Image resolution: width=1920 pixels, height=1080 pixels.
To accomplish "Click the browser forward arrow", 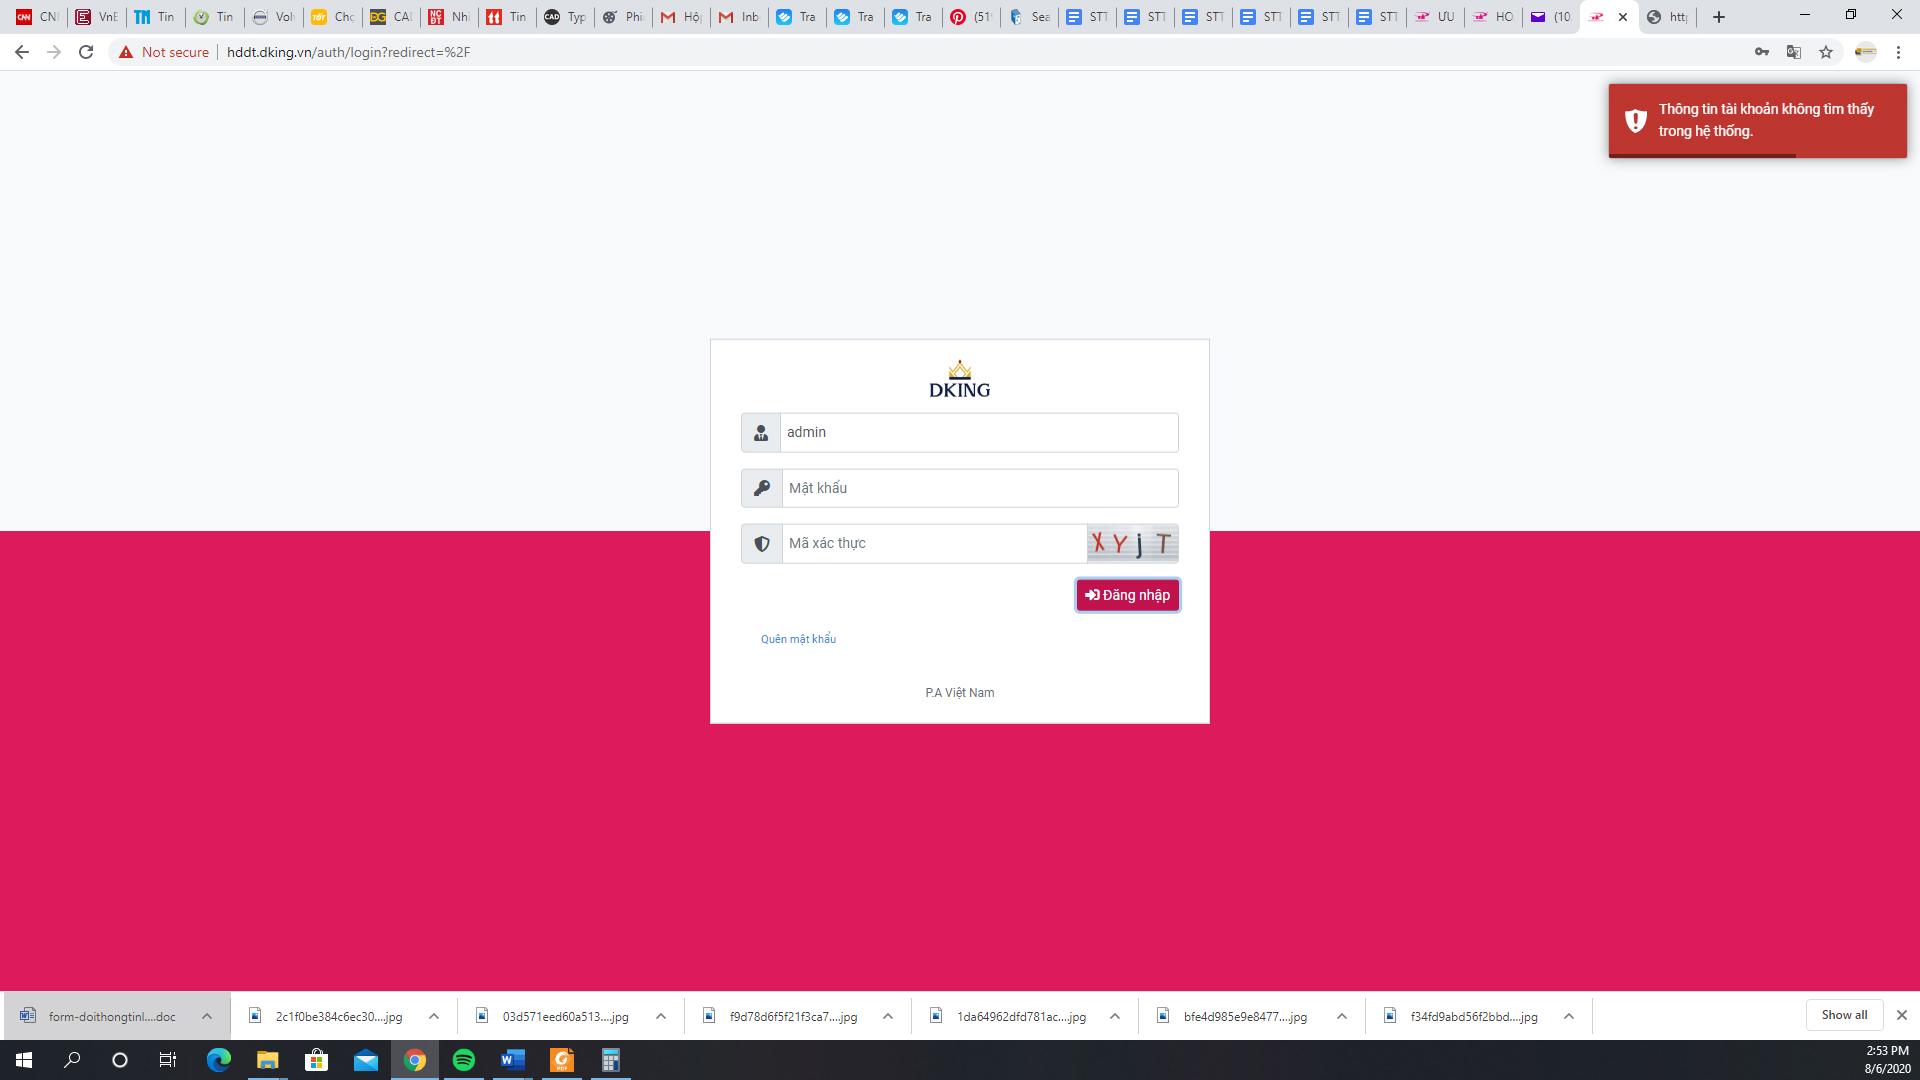I will (x=54, y=52).
